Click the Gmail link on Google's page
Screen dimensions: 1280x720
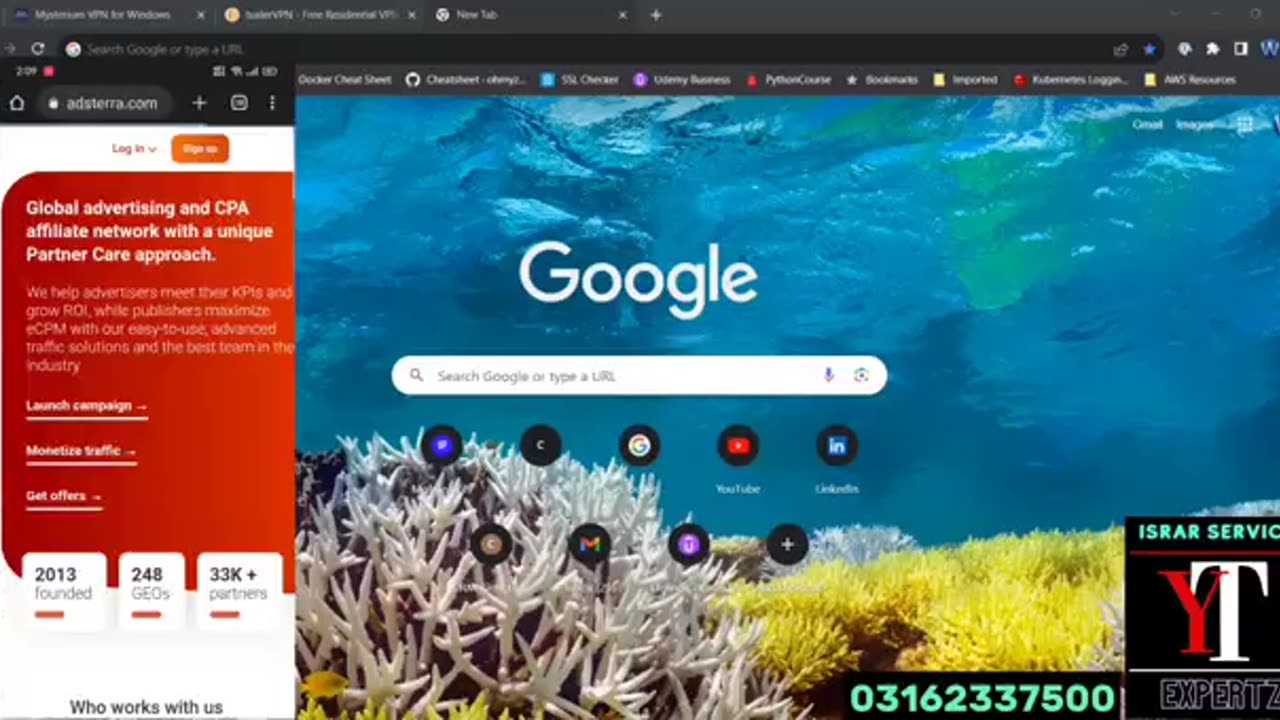1147,124
